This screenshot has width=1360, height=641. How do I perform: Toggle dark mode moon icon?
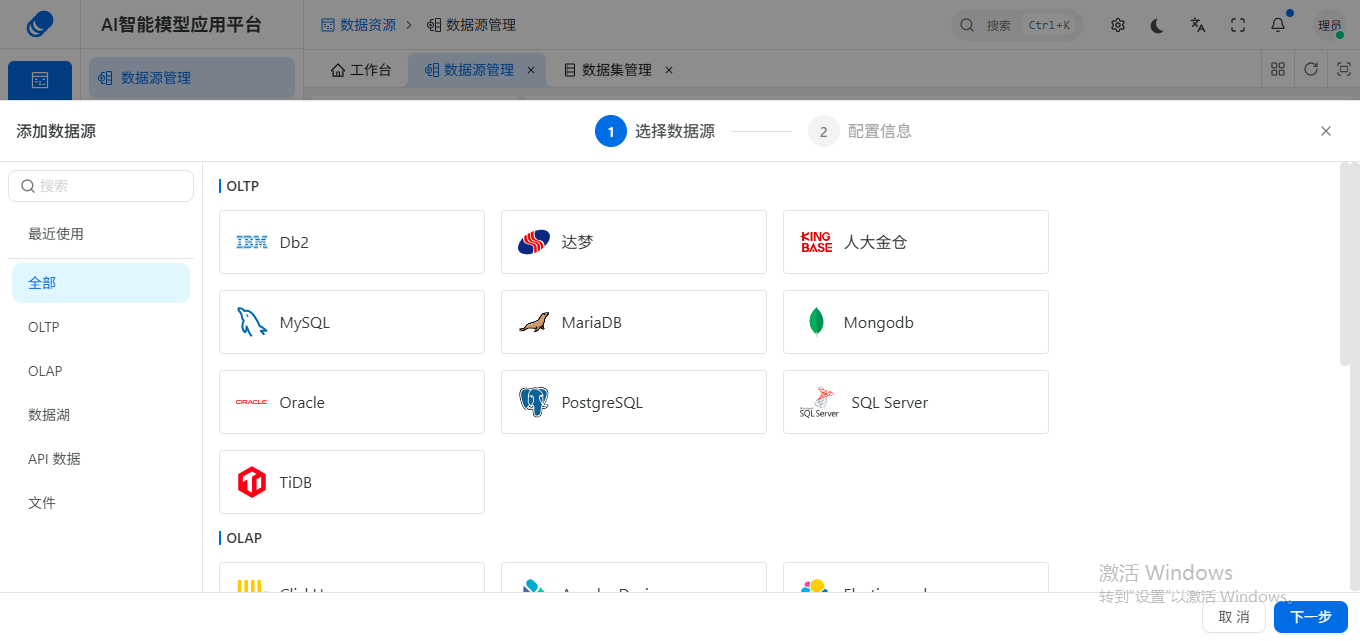[x=1158, y=25]
